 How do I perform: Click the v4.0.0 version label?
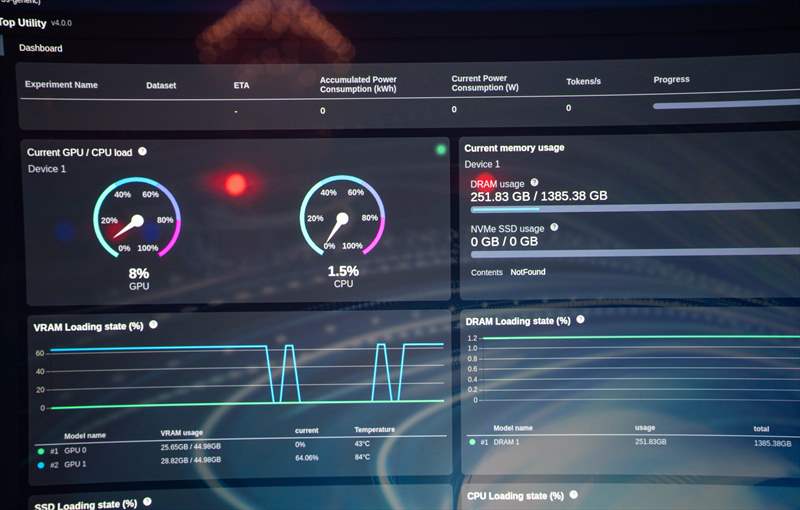pos(62,23)
